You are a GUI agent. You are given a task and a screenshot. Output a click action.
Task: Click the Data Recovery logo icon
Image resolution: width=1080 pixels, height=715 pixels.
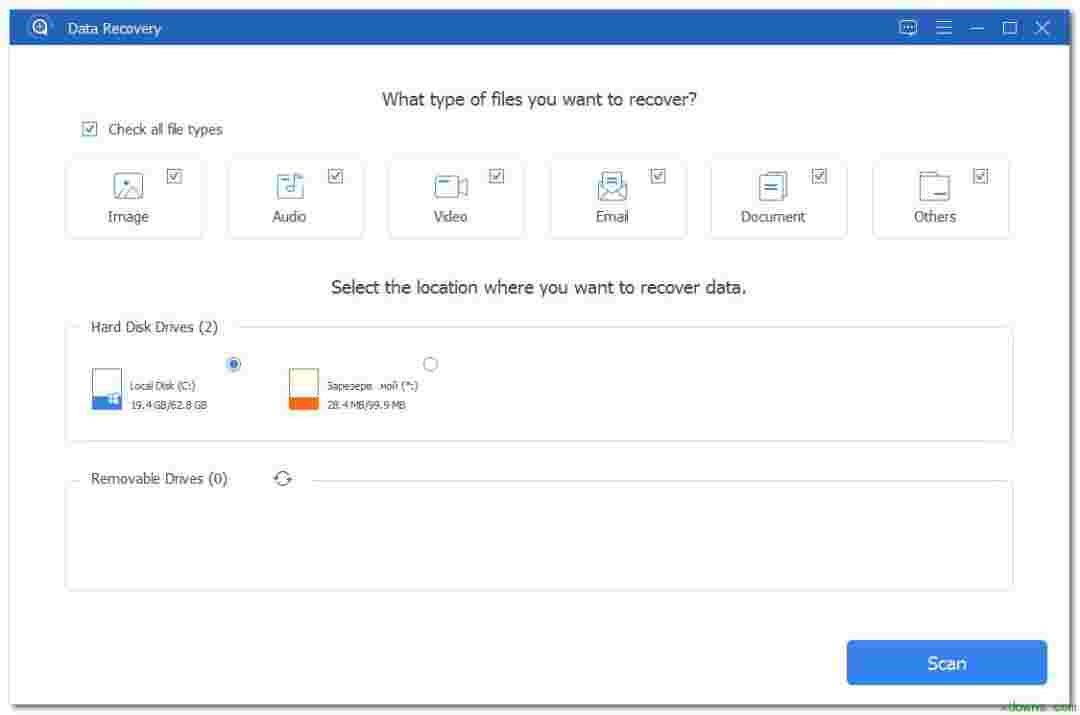click(40, 28)
